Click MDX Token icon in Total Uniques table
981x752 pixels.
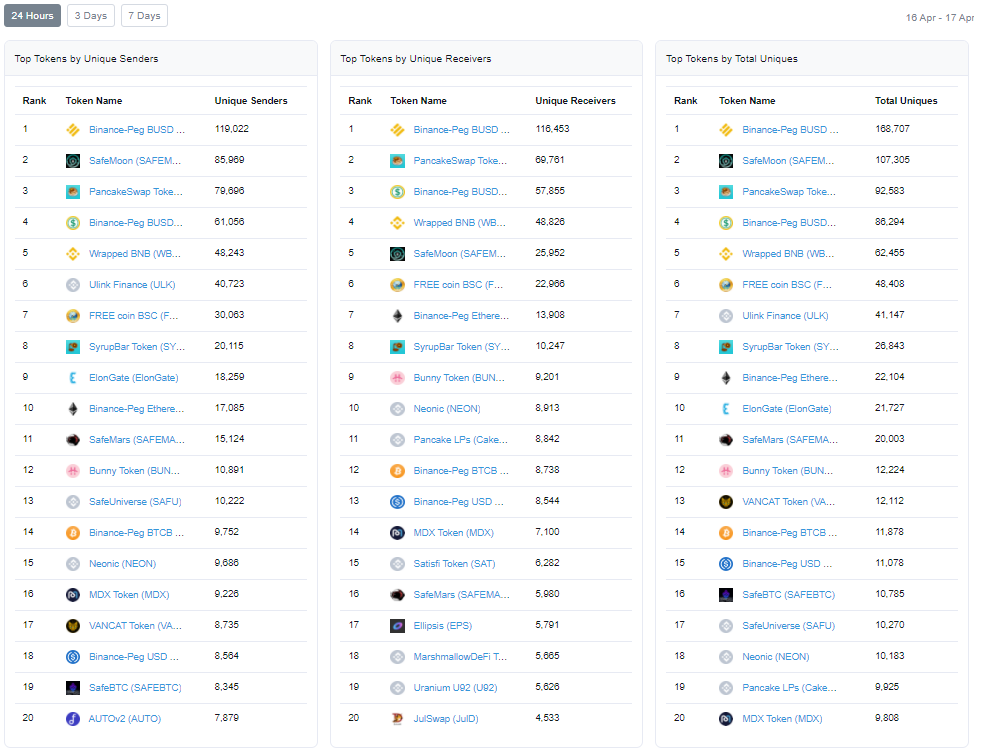tap(726, 718)
